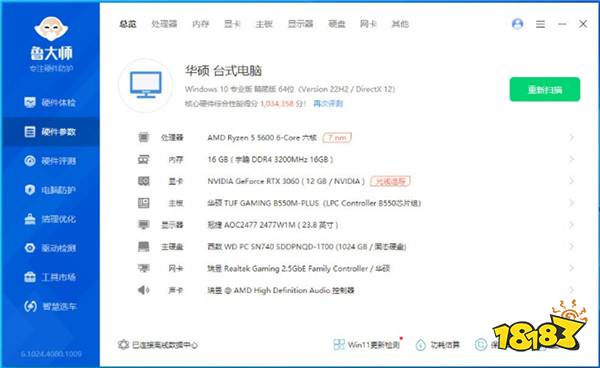Click the 鲁大师 logo mascot
This screenshot has height=368, width=600.
(51, 29)
